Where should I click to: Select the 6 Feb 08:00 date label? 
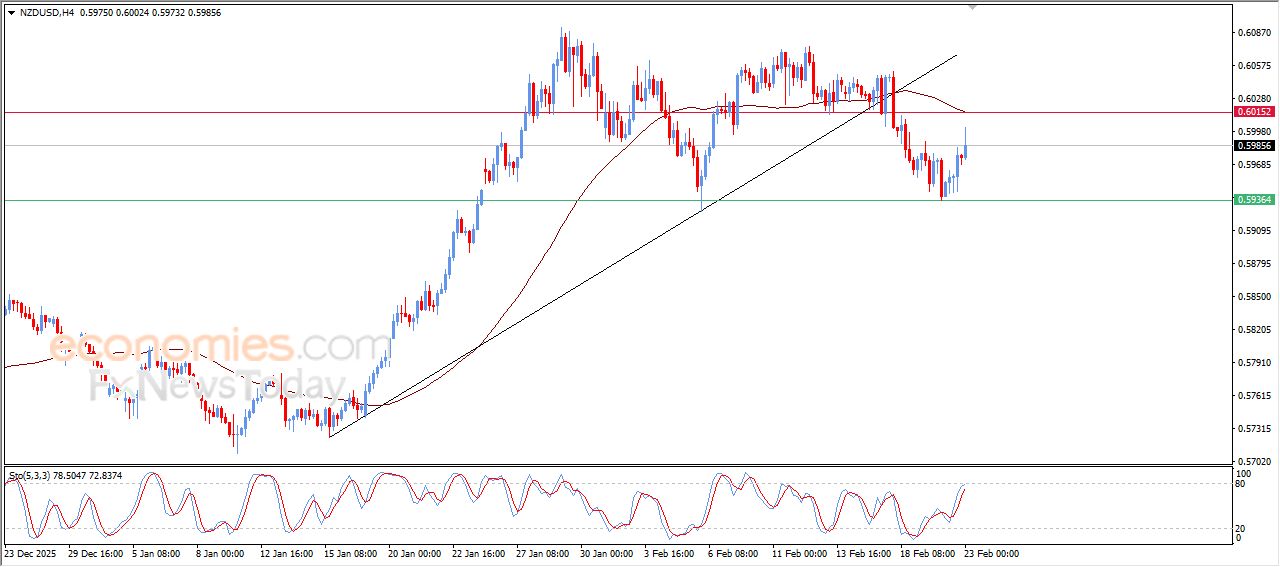point(733,553)
